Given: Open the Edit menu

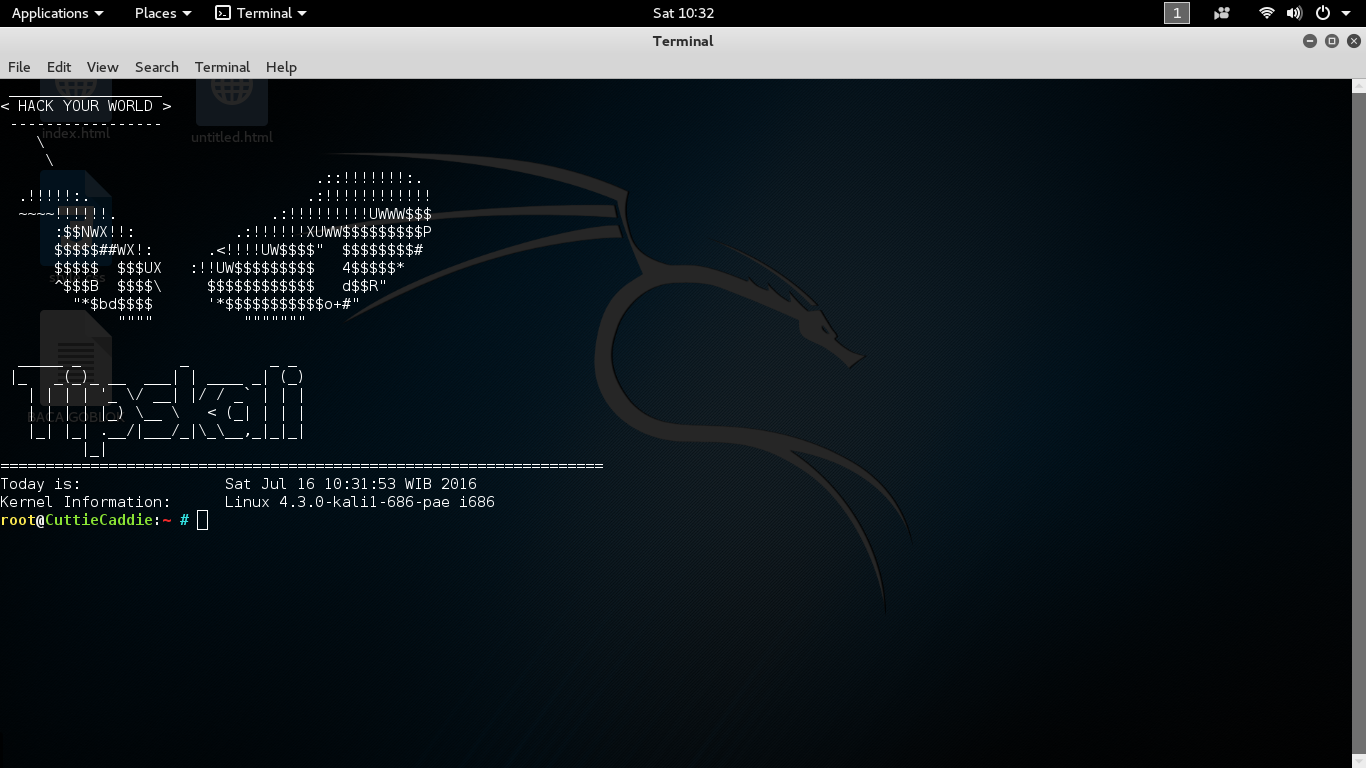Looking at the screenshot, I should (59, 67).
